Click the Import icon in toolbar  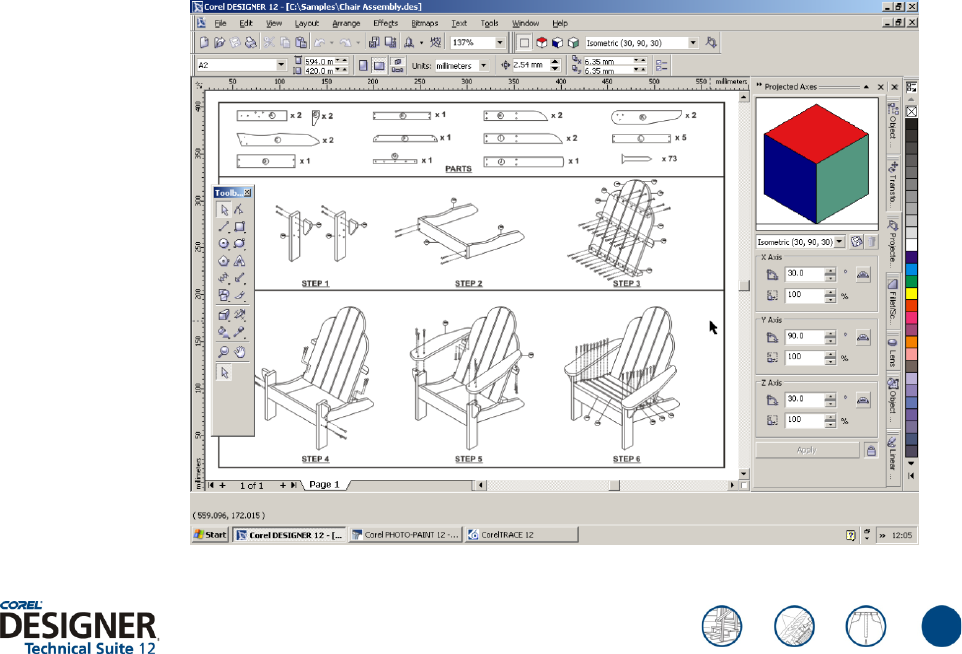click(x=374, y=42)
